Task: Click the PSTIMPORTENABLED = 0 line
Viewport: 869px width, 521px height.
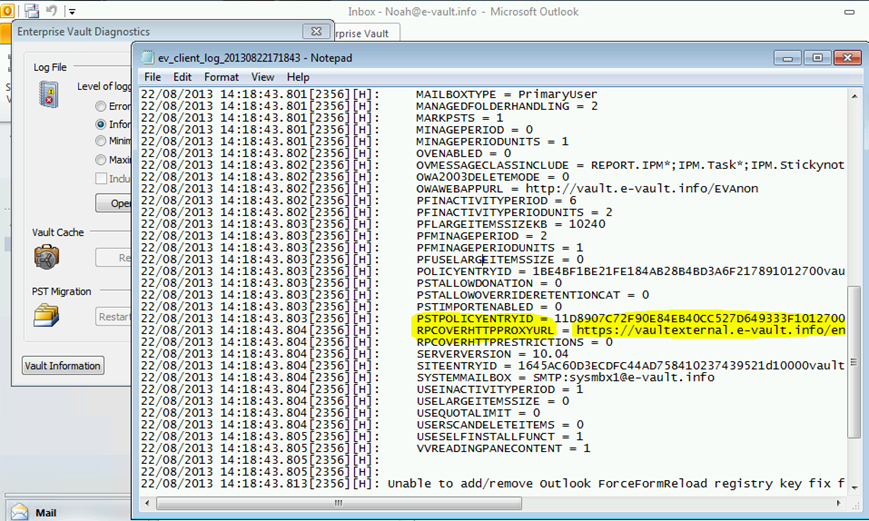Action: (489, 307)
